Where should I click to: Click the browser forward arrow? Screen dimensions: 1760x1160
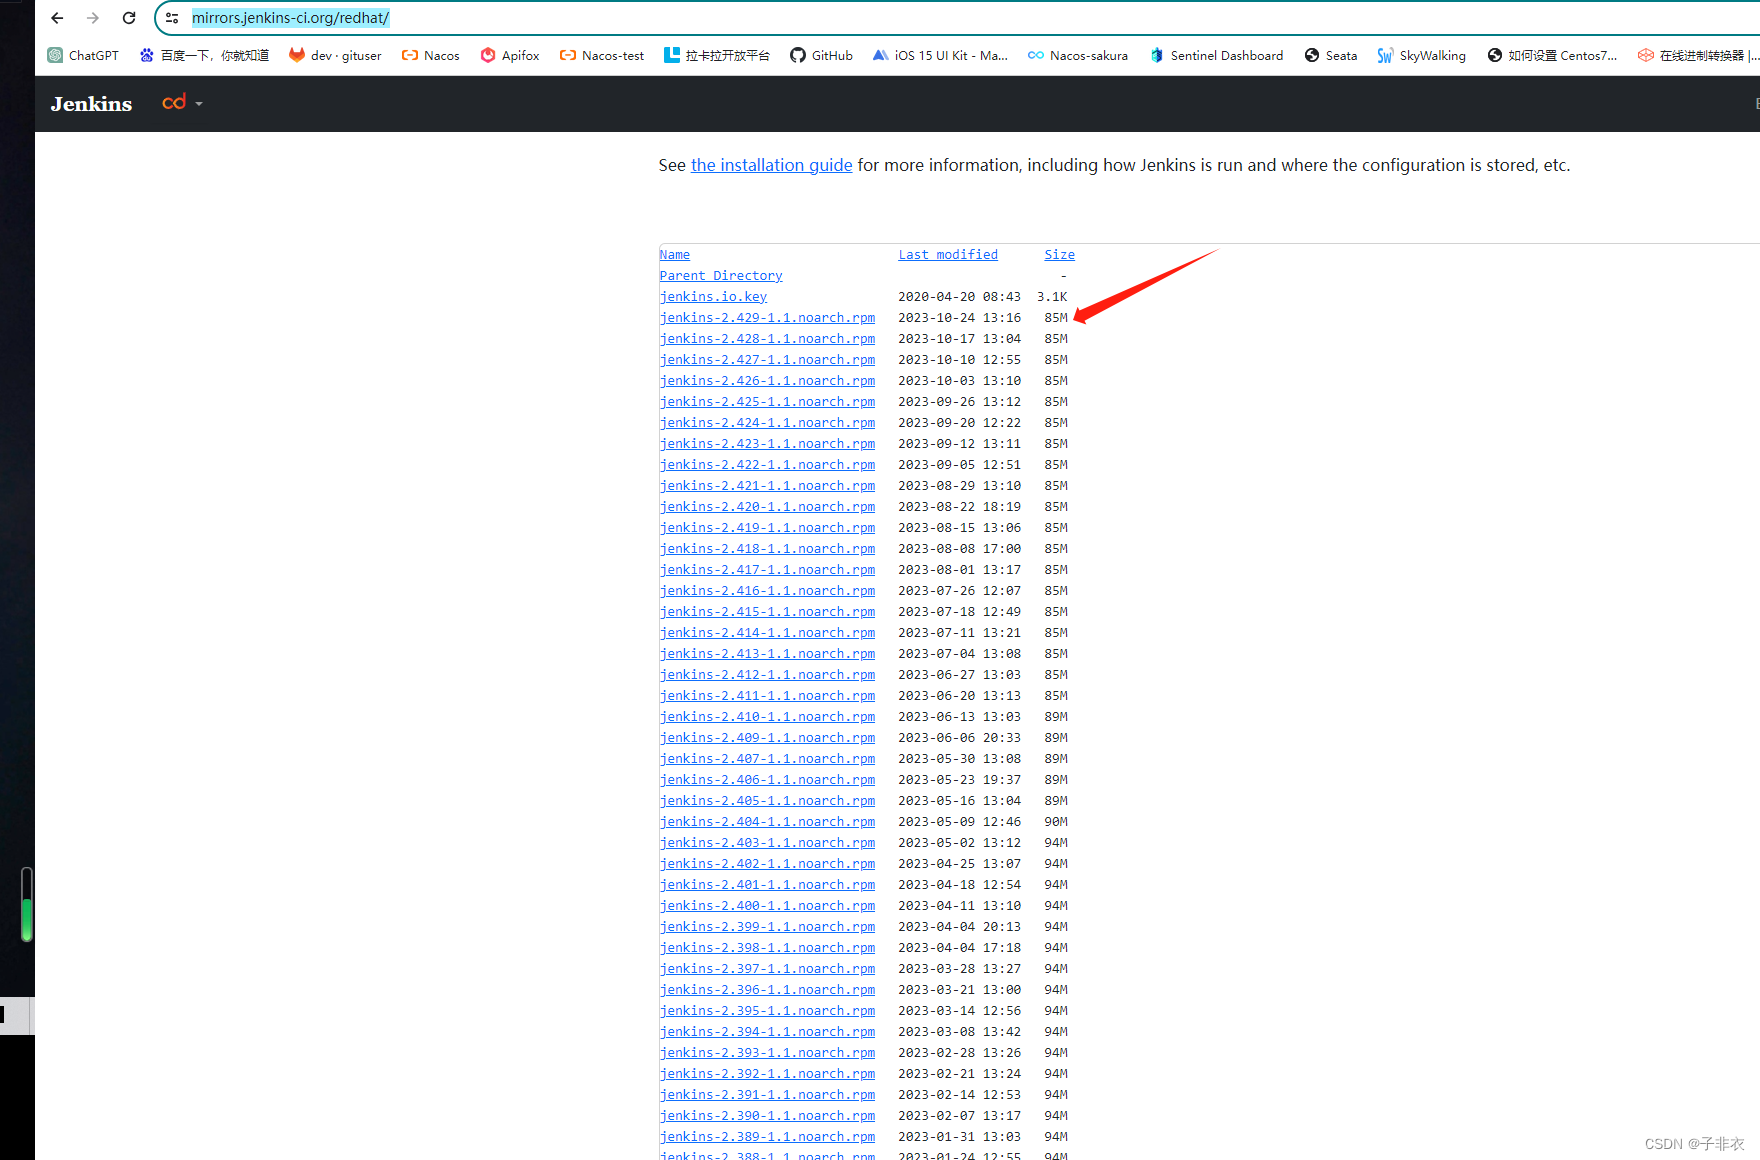point(93,18)
